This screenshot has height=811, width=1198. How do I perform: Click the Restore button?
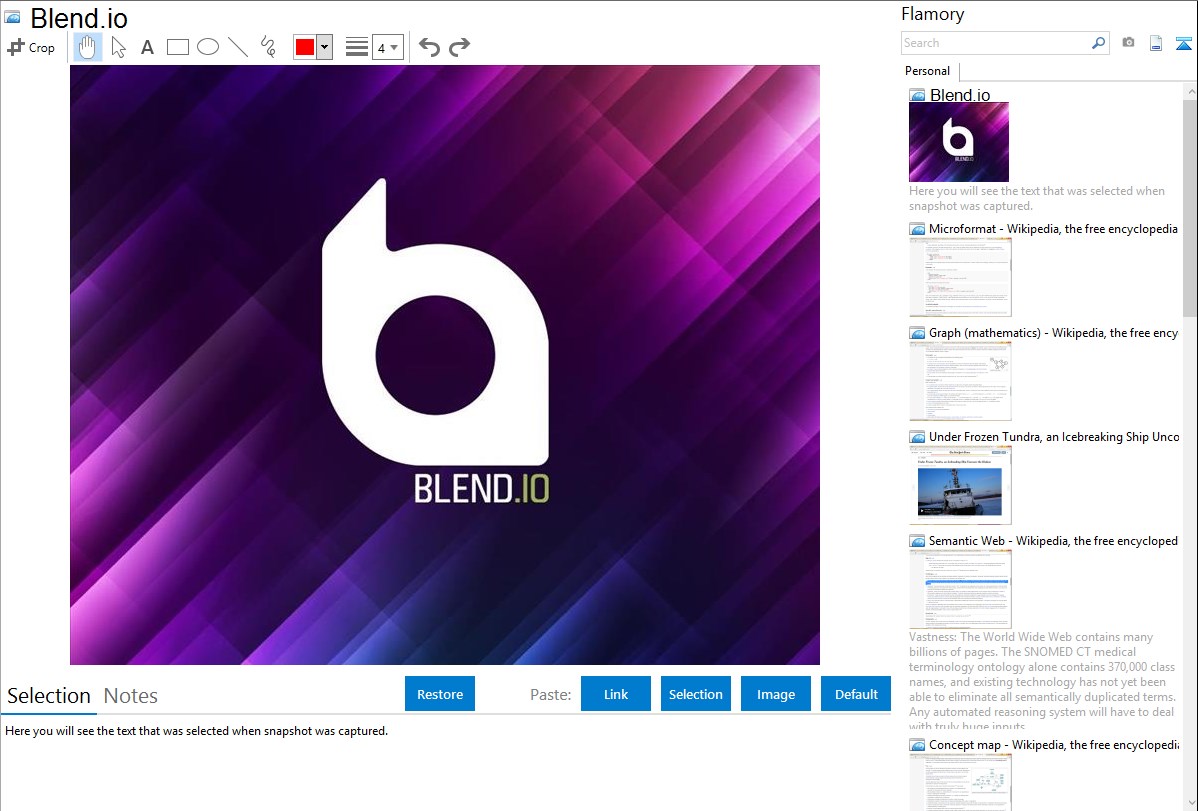point(440,694)
